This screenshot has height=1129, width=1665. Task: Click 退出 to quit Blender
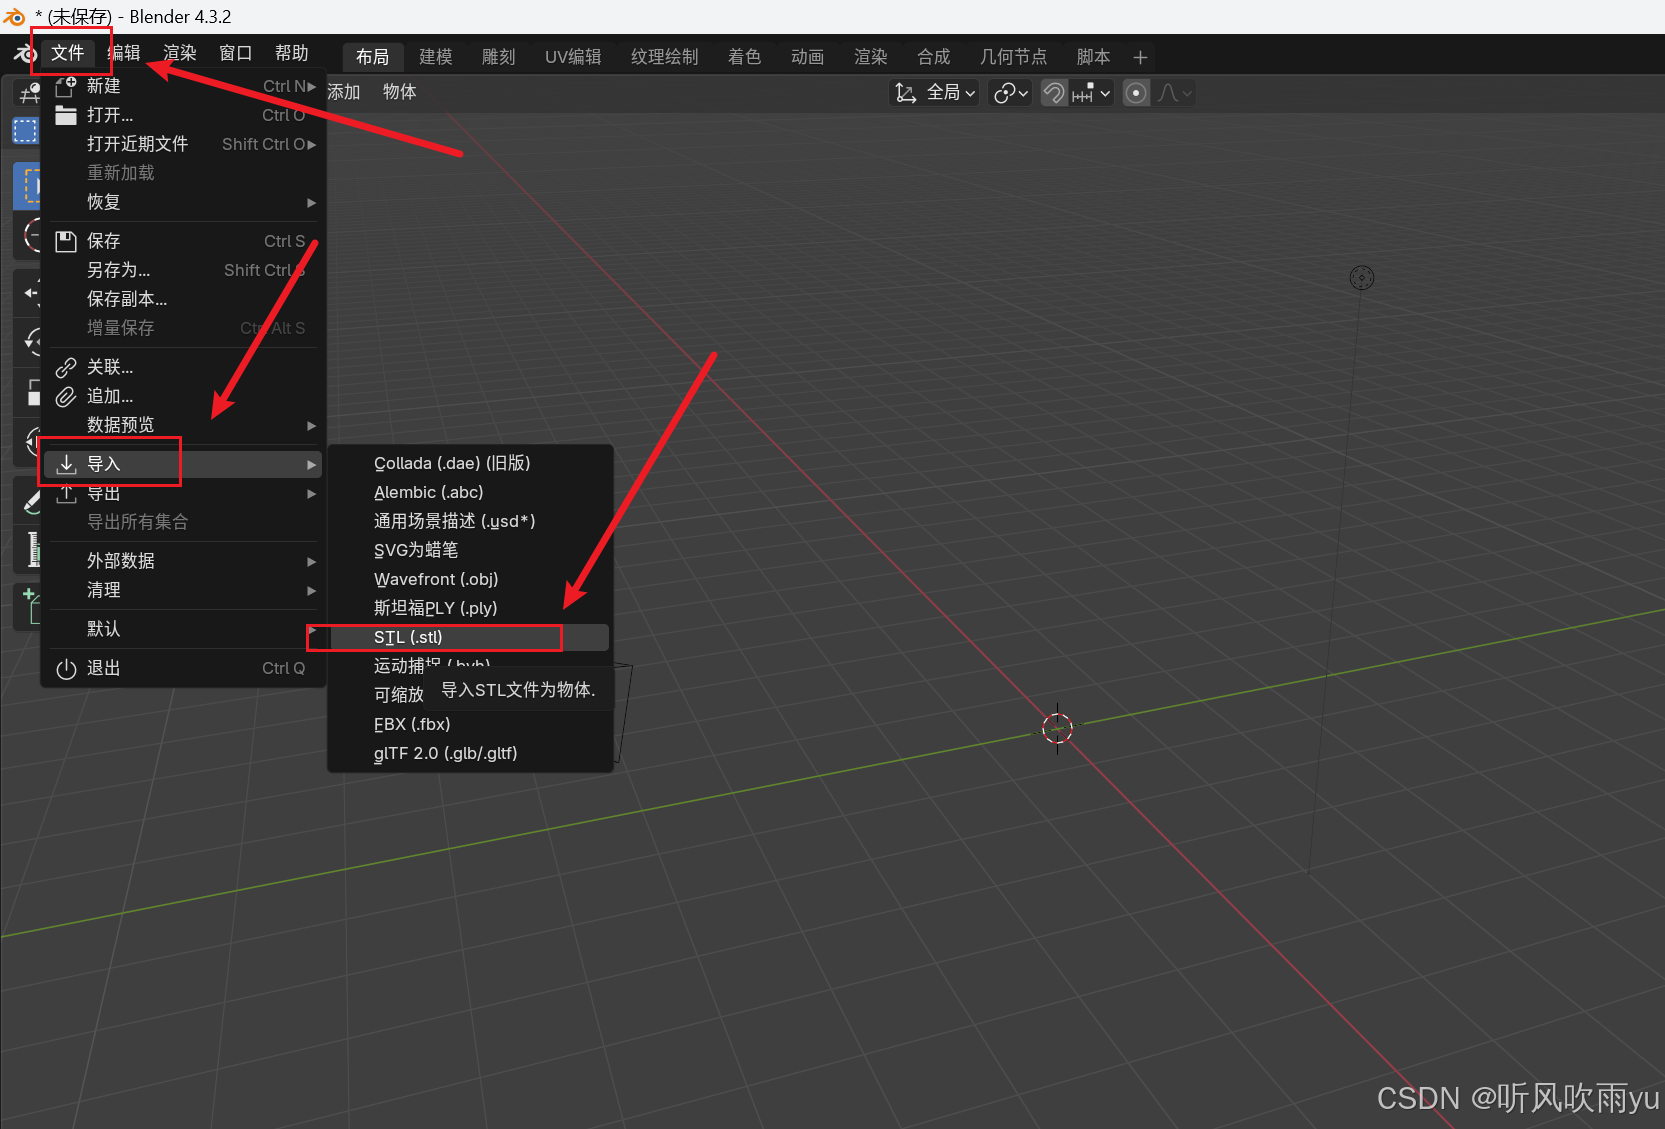click(183, 668)
